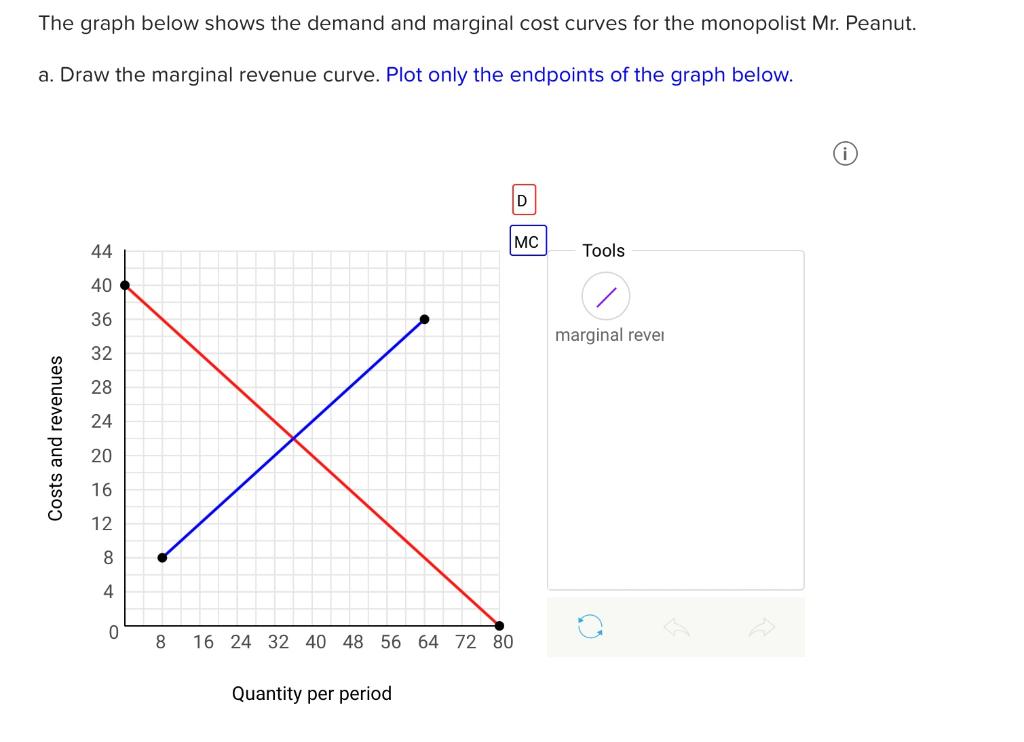Select the D curve label

coord(521,200)
